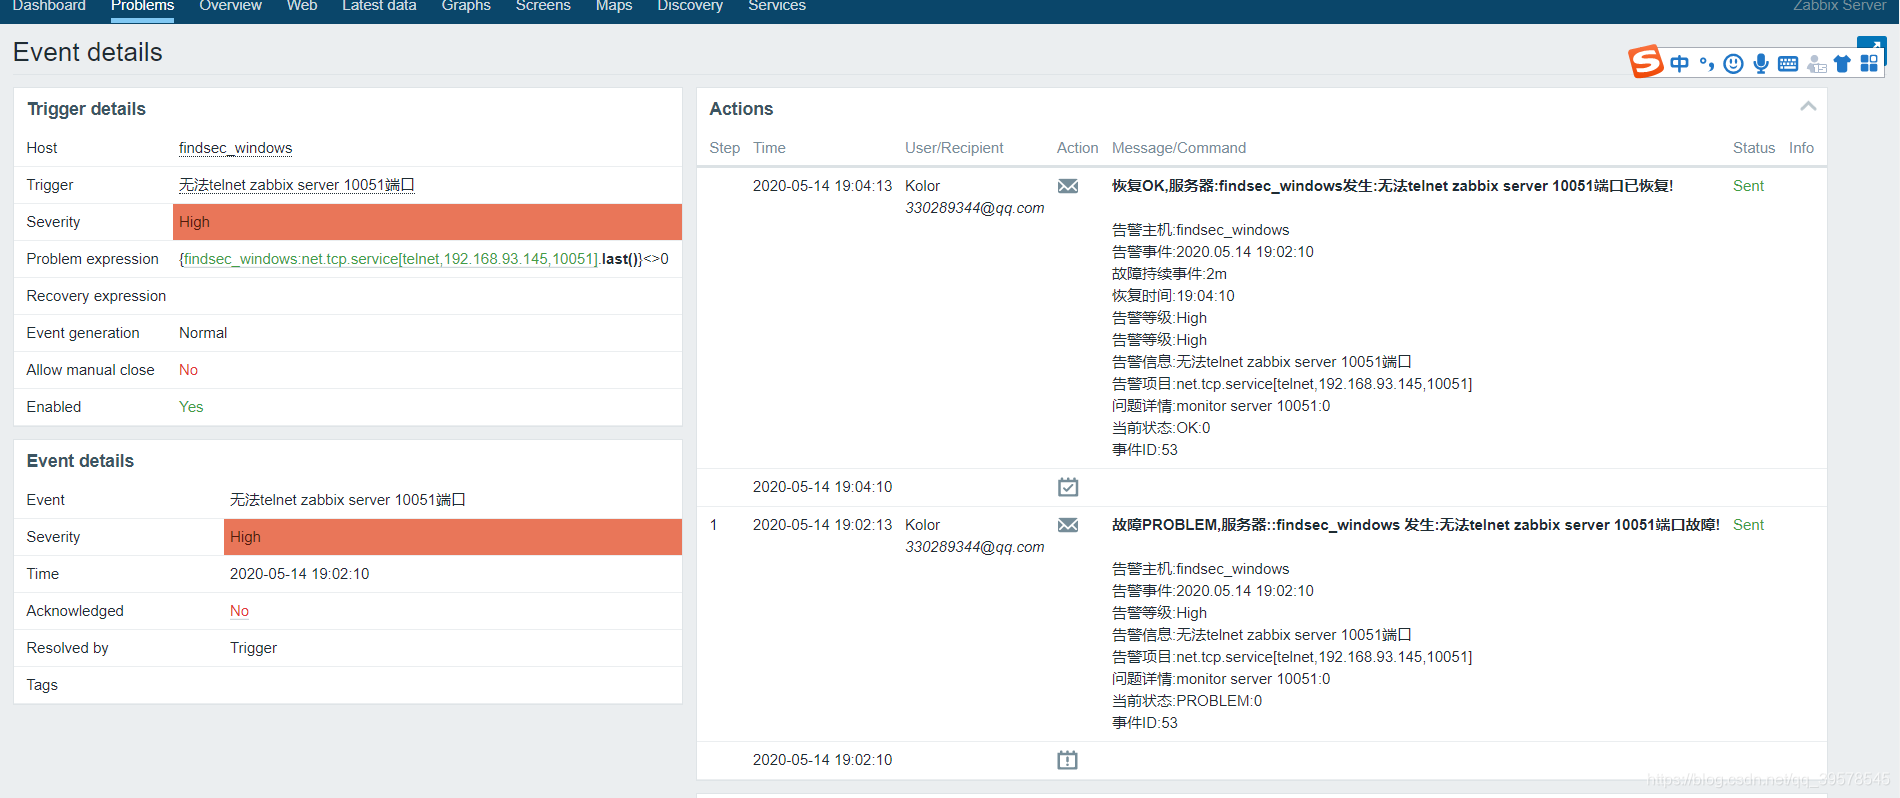Screen dimensions: 1900x798
Task: Click recipient 330289344@qq.com in first row
Action: click(974, 208)
